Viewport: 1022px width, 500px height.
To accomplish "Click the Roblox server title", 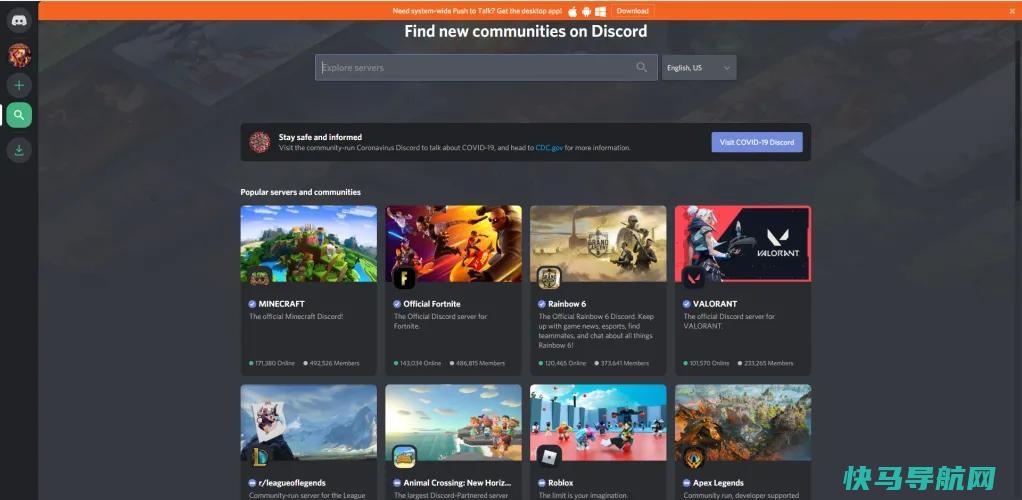I will 561,483.
